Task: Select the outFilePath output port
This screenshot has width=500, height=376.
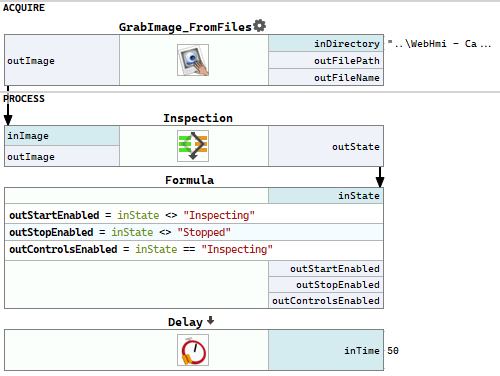Action: pos(326,61)
